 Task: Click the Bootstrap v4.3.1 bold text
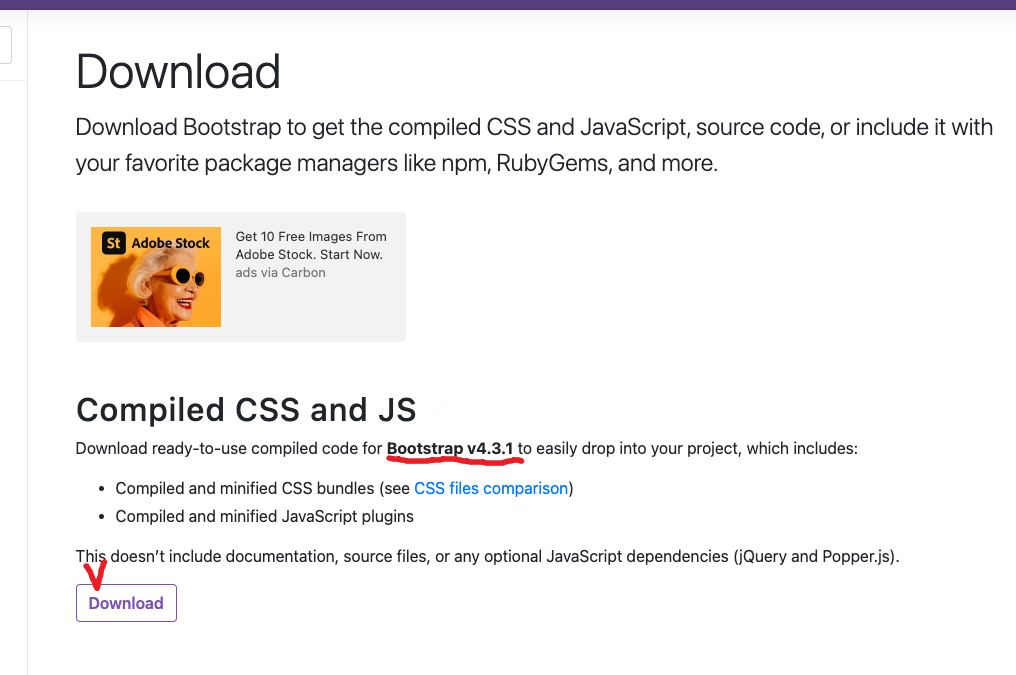450,448
